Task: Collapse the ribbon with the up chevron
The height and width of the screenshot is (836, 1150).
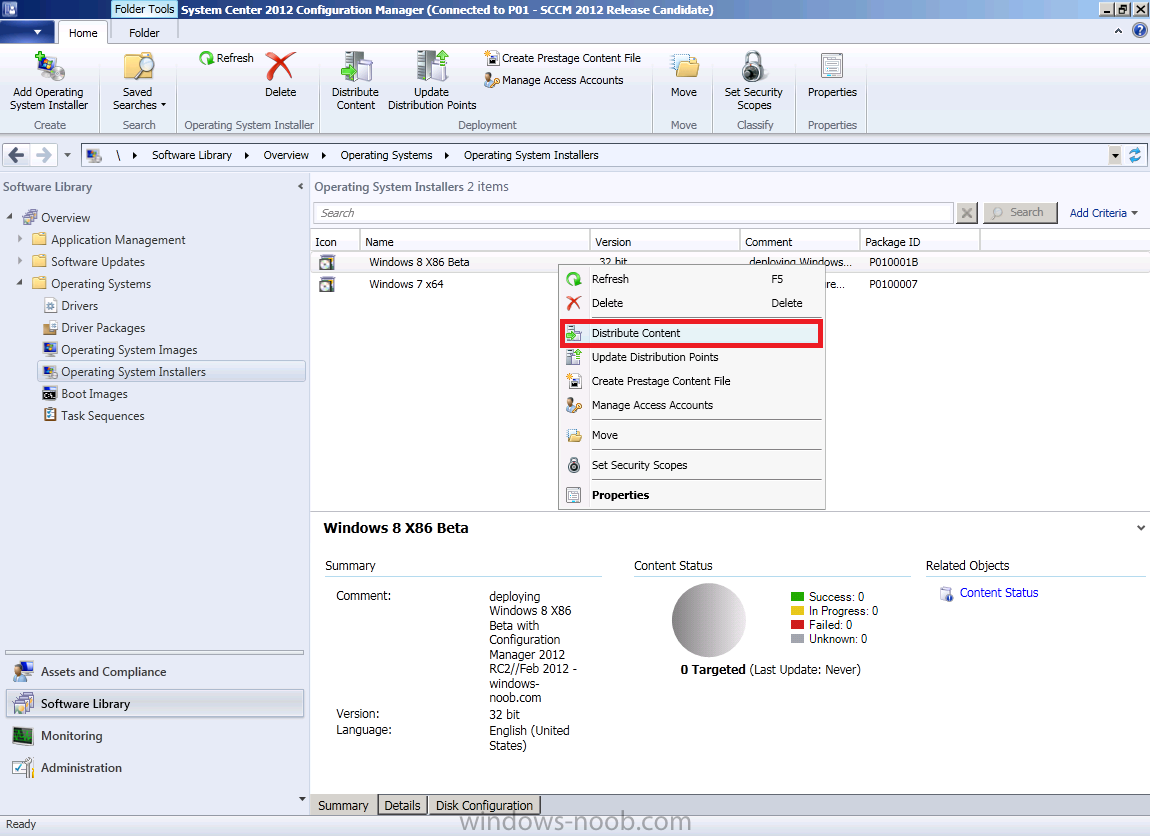Action: 1118,31
